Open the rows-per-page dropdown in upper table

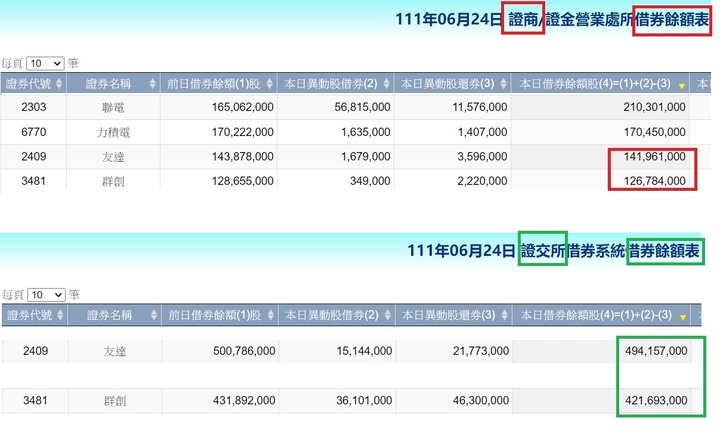click(x=45, y=63)
